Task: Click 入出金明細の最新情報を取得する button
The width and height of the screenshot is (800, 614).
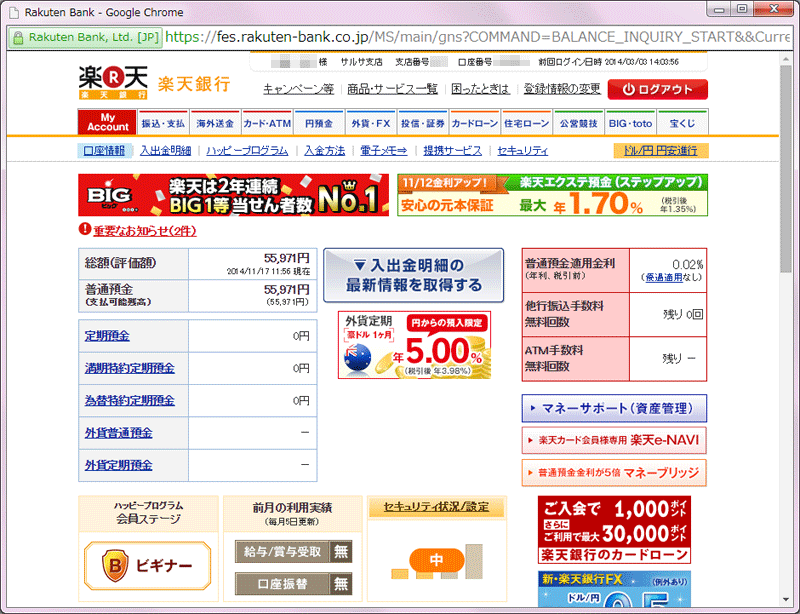Action: (x=414, y=275)
